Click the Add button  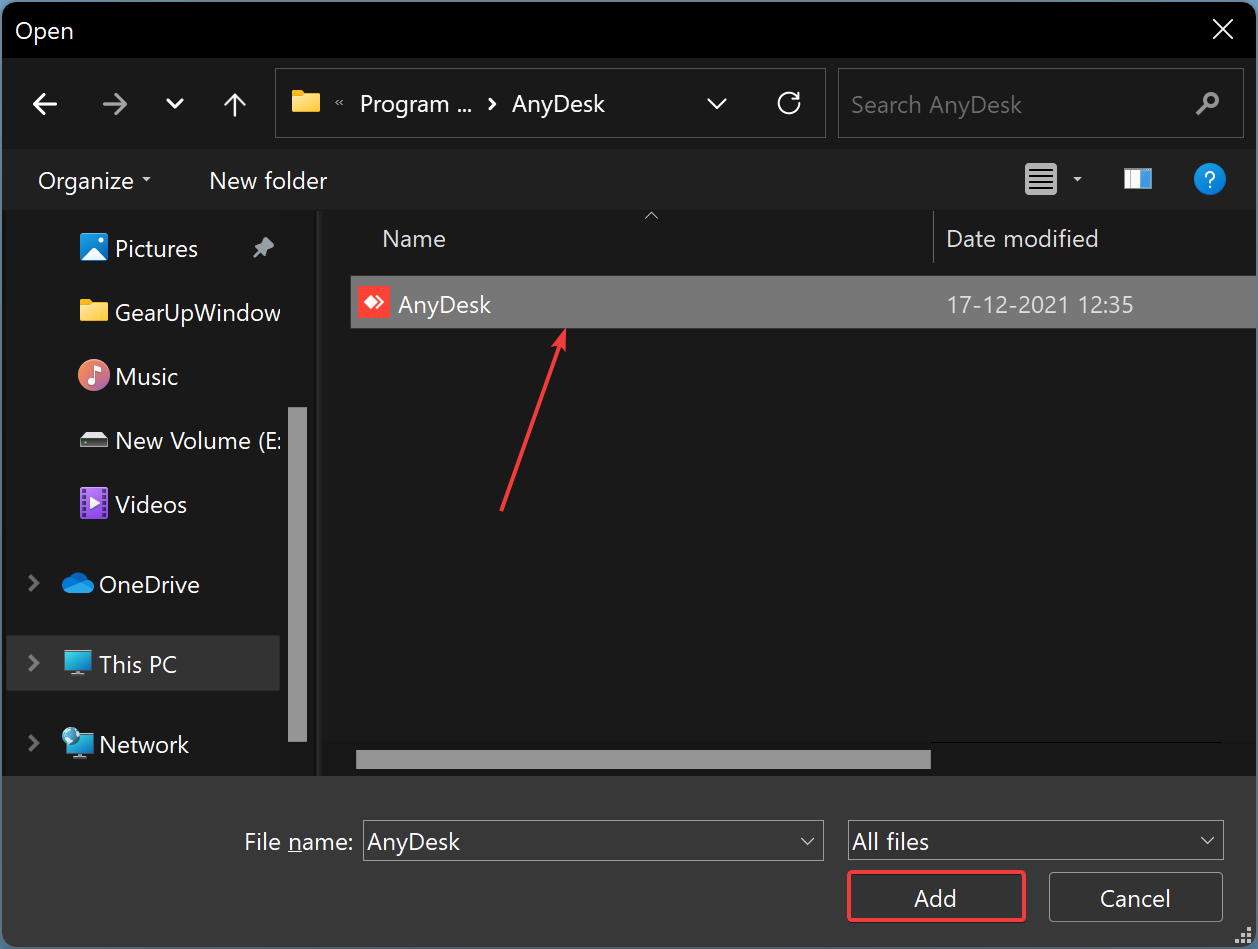pyautogui.click(x=936, y=897)
